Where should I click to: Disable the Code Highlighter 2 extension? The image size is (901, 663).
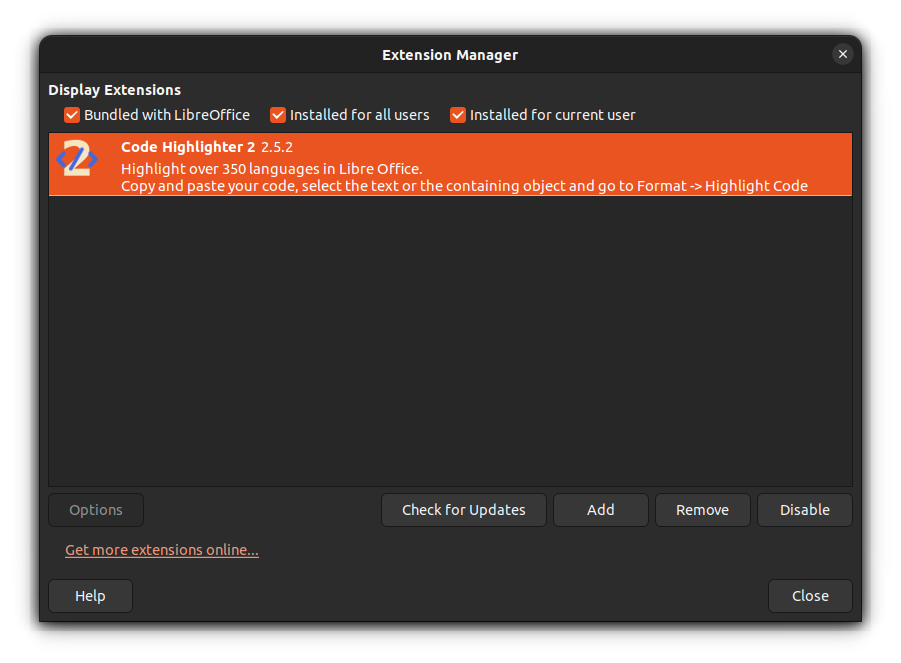coord(804,510)
